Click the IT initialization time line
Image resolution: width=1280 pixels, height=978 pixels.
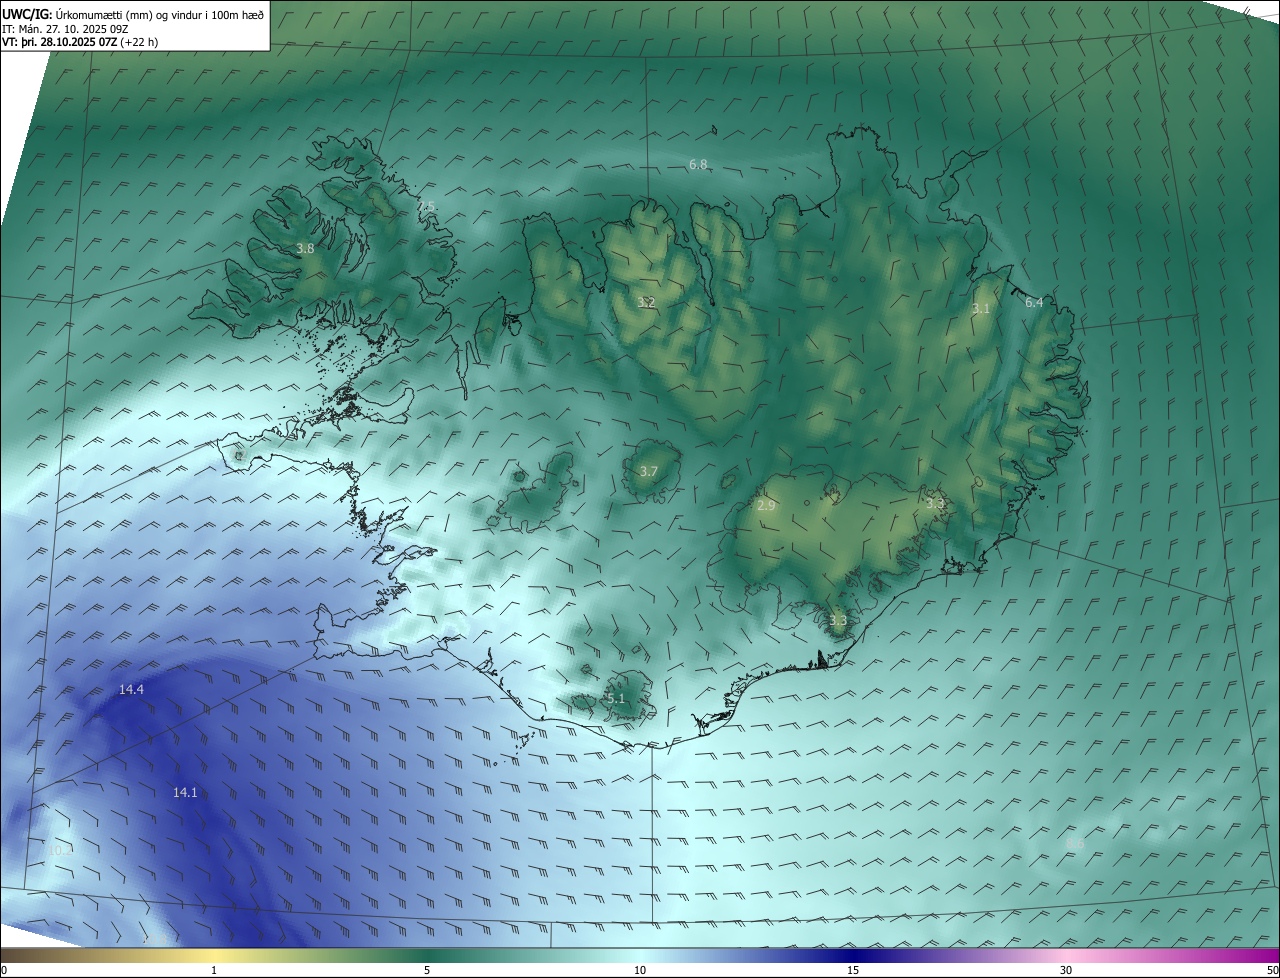(x=63, y=28)
